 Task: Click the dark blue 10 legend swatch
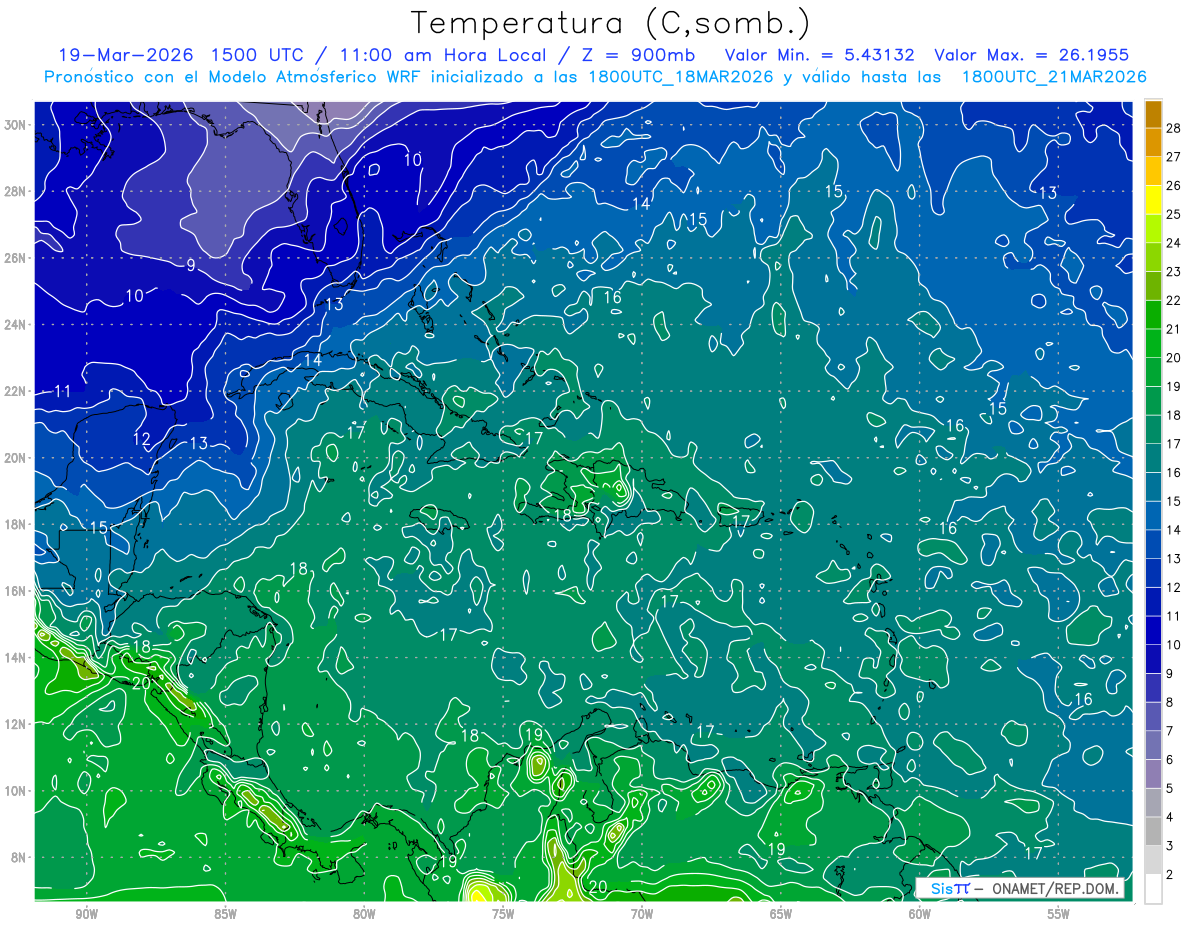pos(1153,630)
